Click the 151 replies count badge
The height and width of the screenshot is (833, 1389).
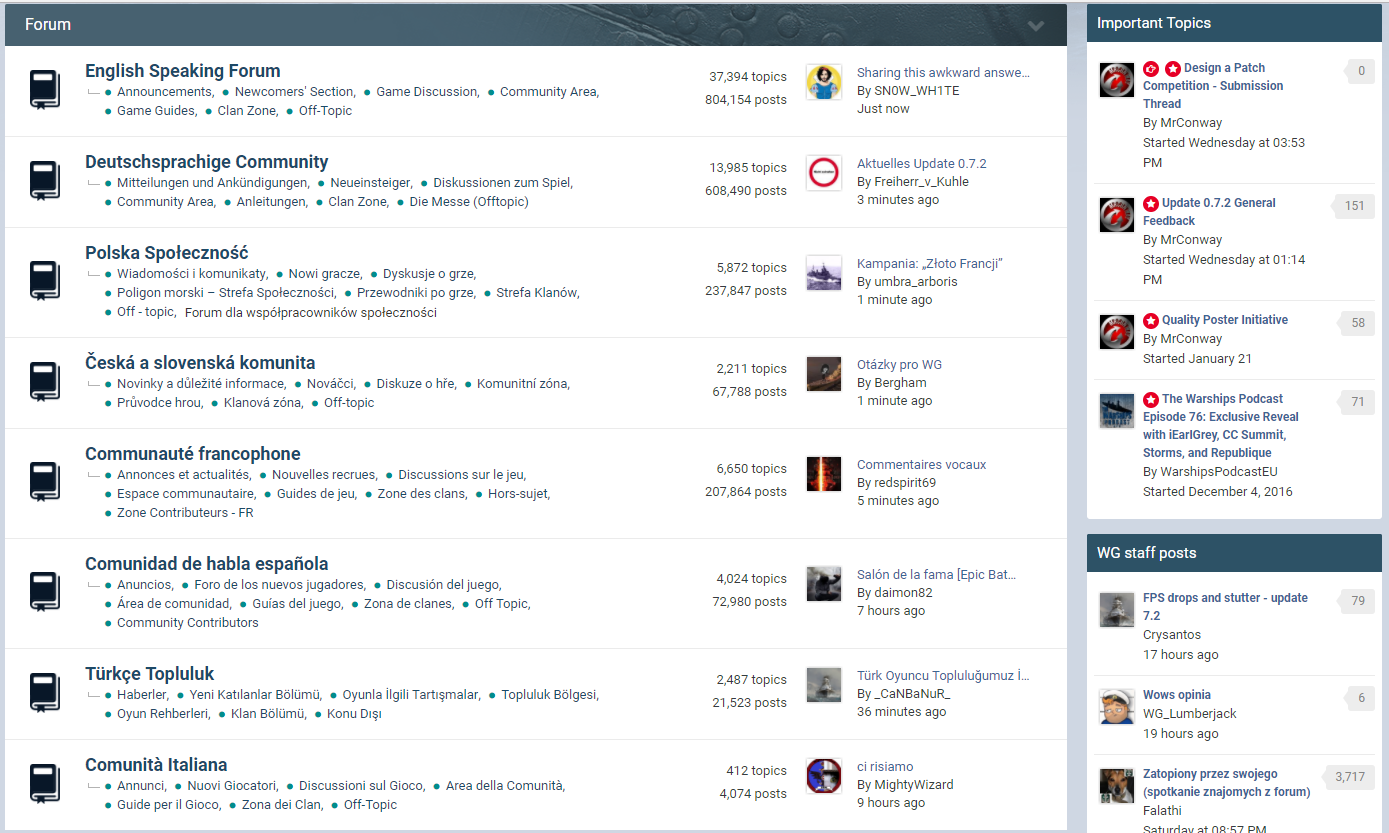pyautogui.click(x=1354, y=206)
